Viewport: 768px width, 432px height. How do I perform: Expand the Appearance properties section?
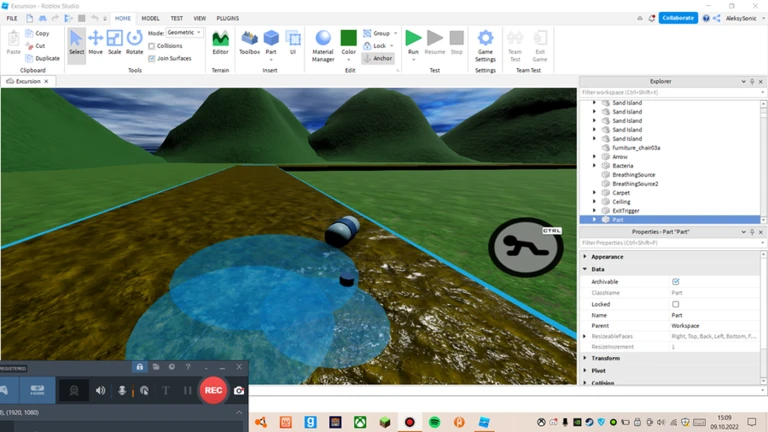(585, 257)
